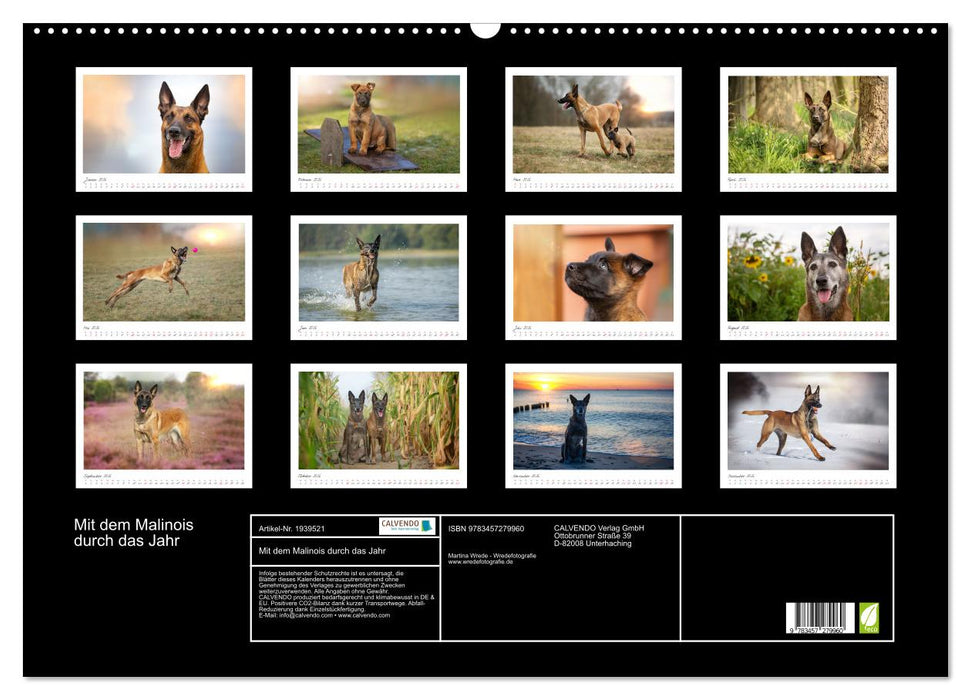Open the June water-splashing dog photo

coord(381,270)
